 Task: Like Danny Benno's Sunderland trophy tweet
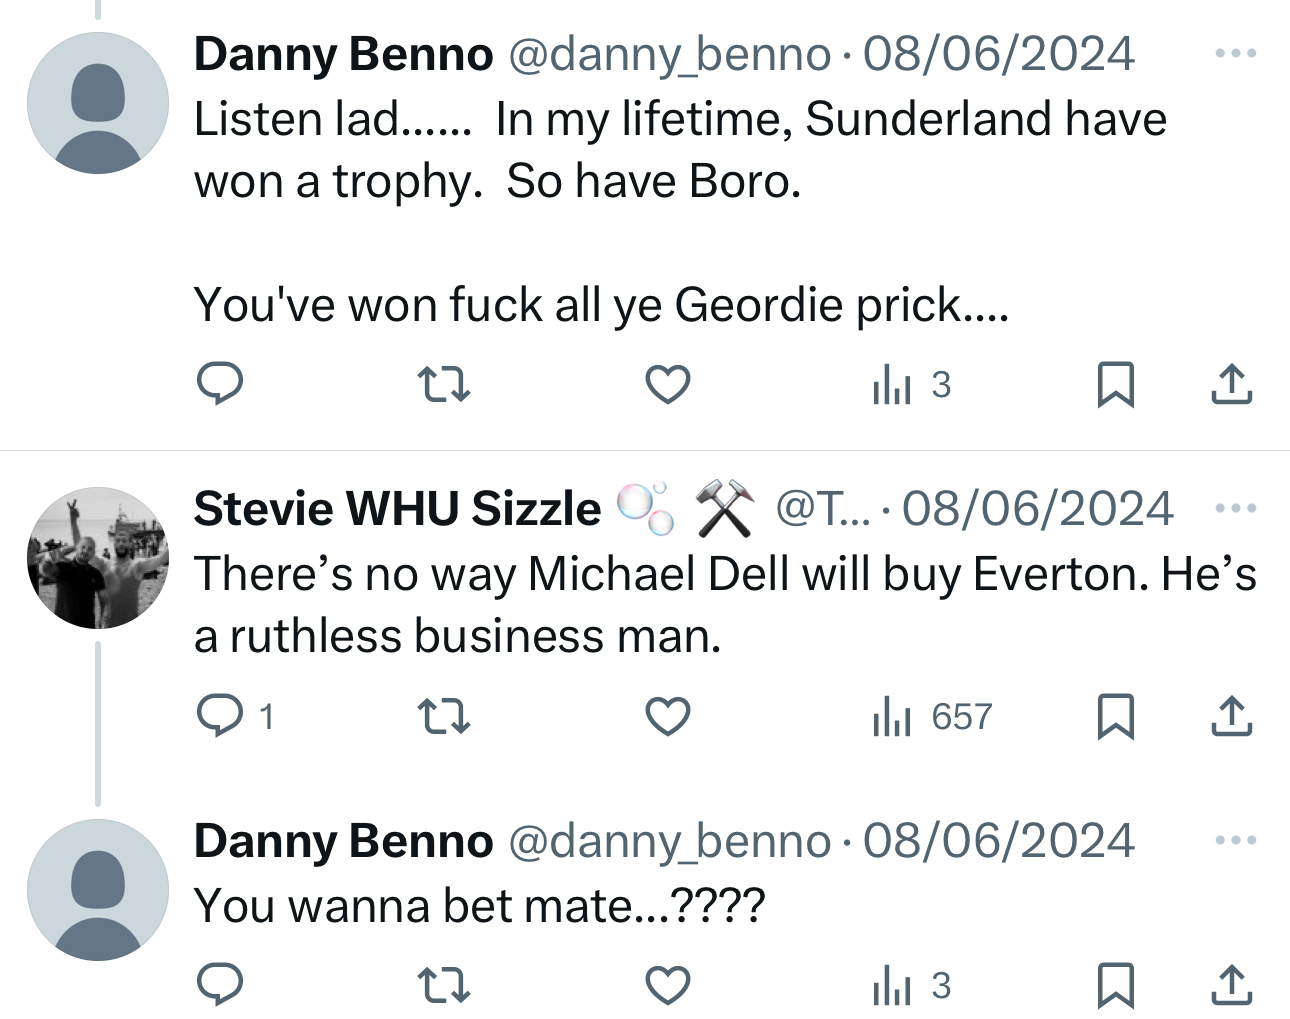tap(668, 384)
